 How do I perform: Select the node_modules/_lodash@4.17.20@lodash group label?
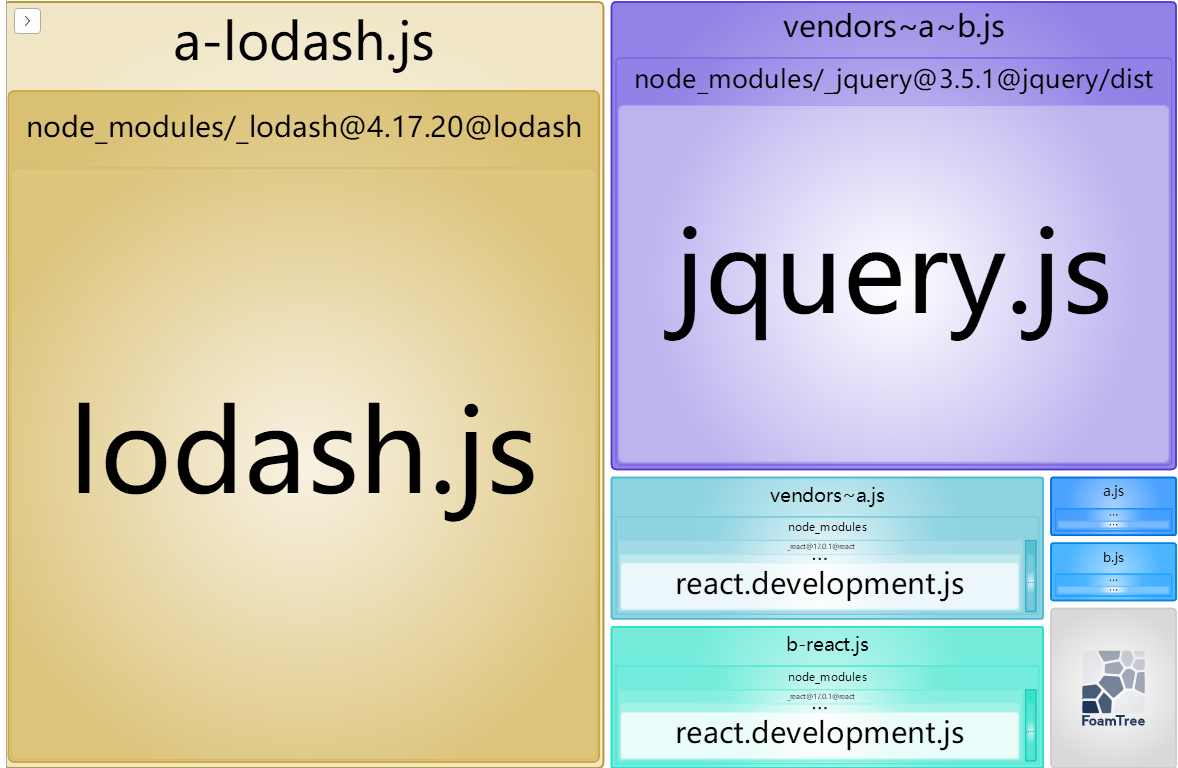[x=304, y=127]
